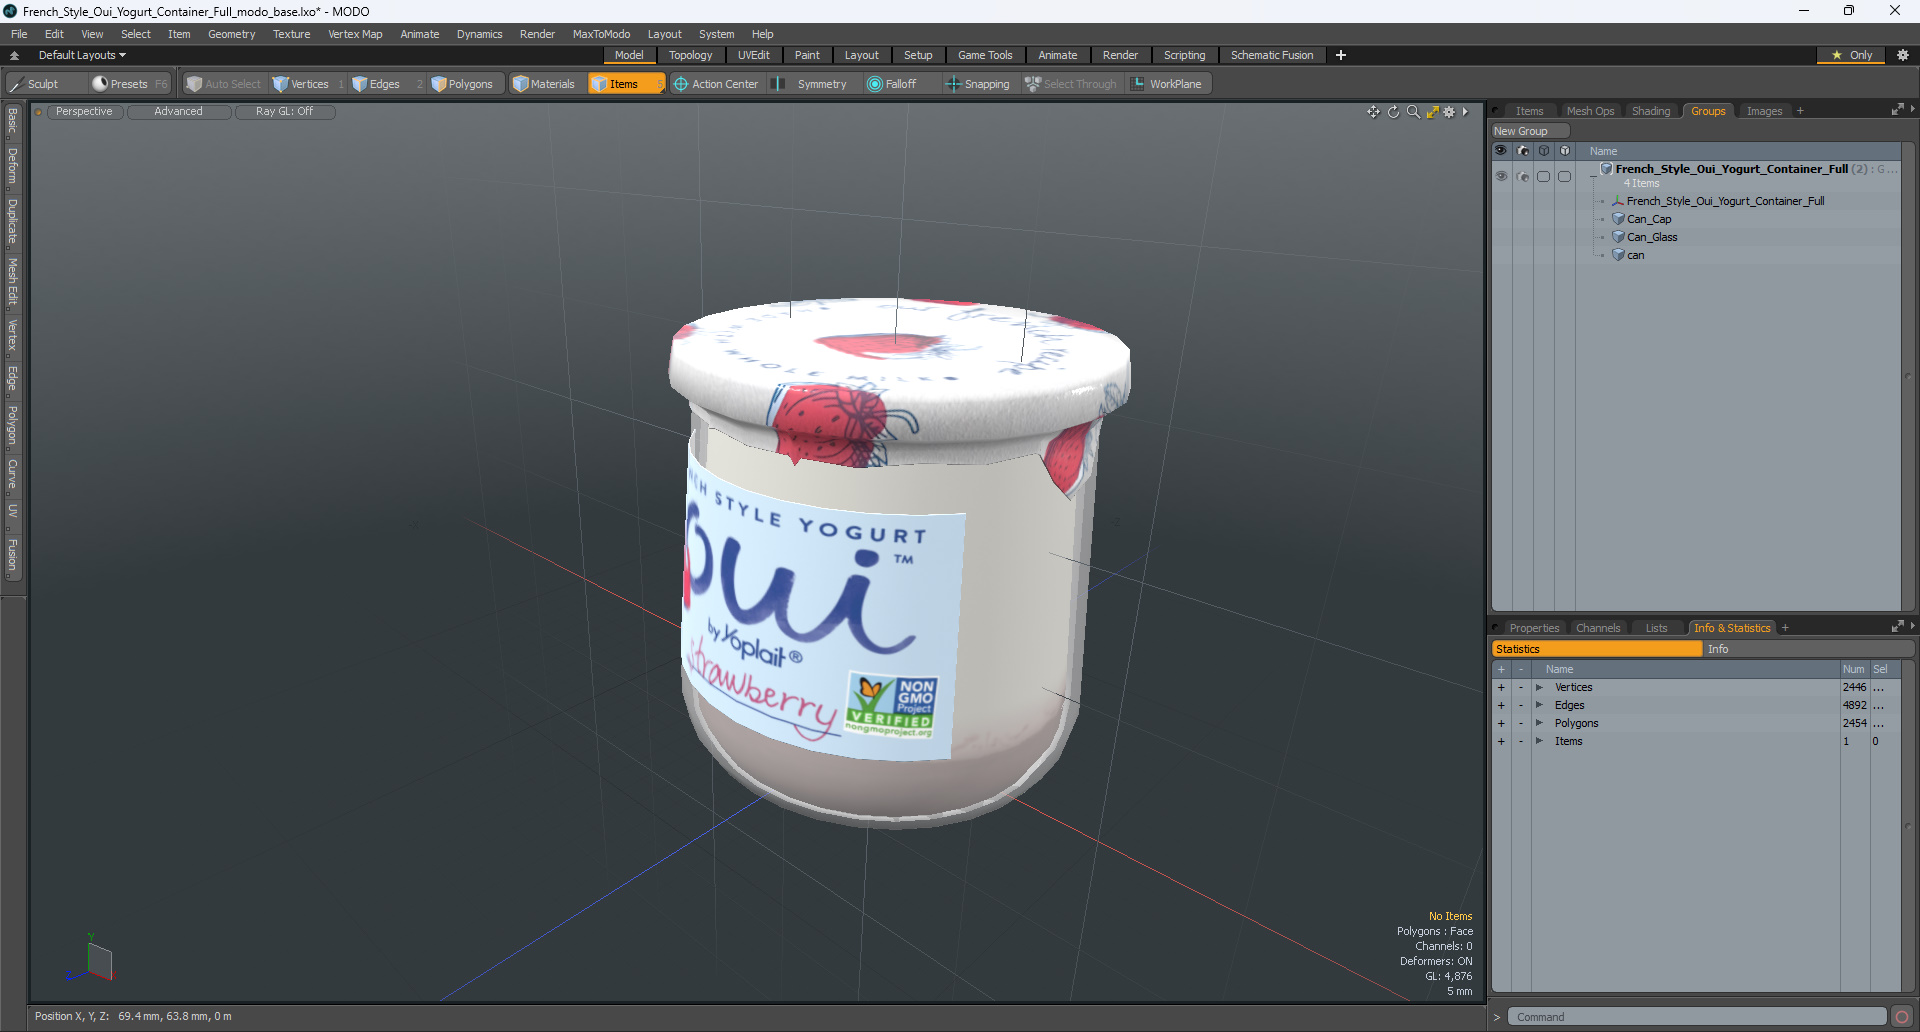
Task: Click the render camera column header
Action: 1523,151
